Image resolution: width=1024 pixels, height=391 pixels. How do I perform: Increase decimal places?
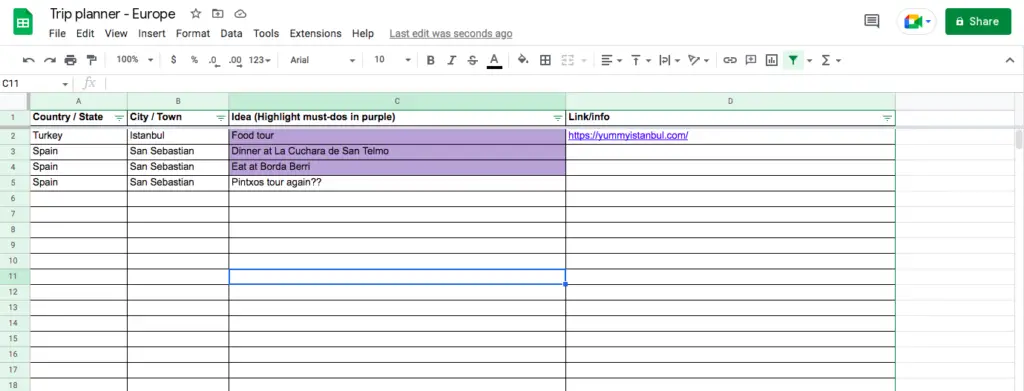coord(236,60)
